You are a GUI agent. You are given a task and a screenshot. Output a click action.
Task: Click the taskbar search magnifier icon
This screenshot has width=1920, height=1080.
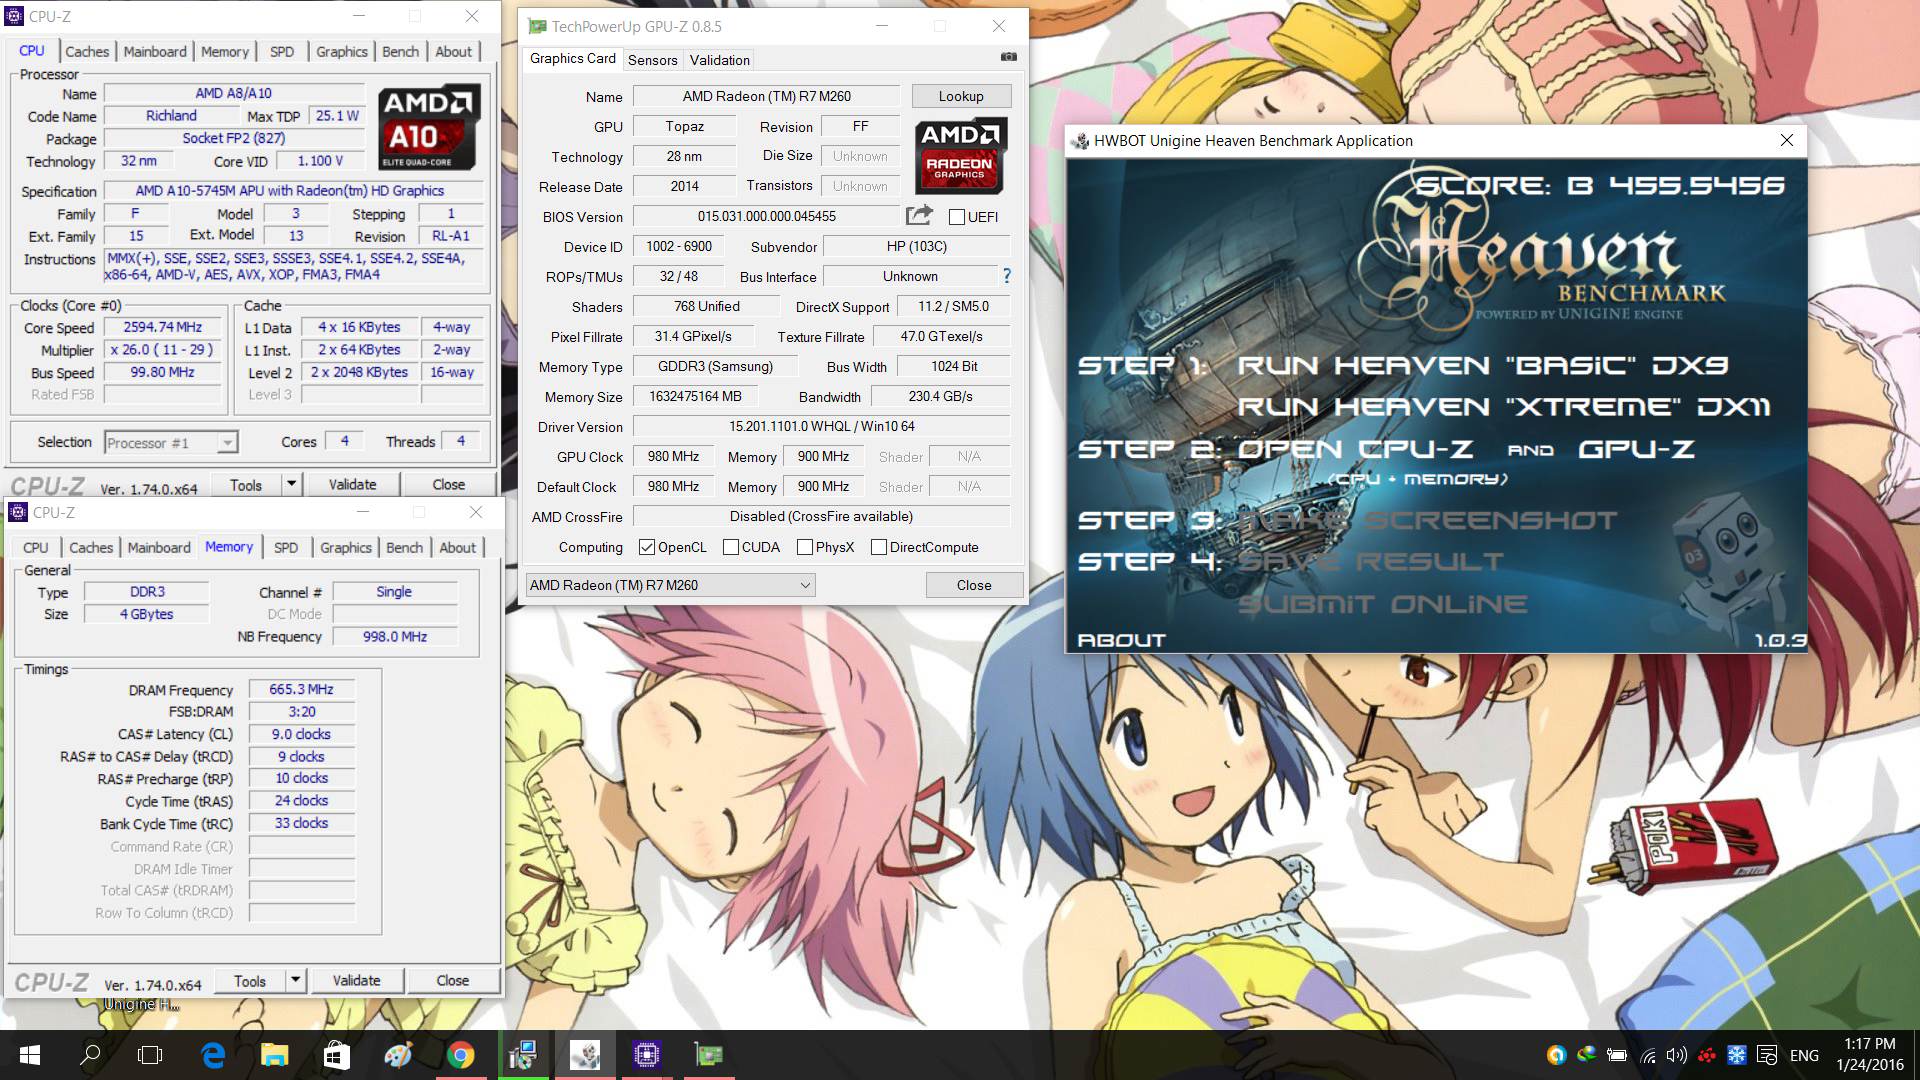(90, 1055)
